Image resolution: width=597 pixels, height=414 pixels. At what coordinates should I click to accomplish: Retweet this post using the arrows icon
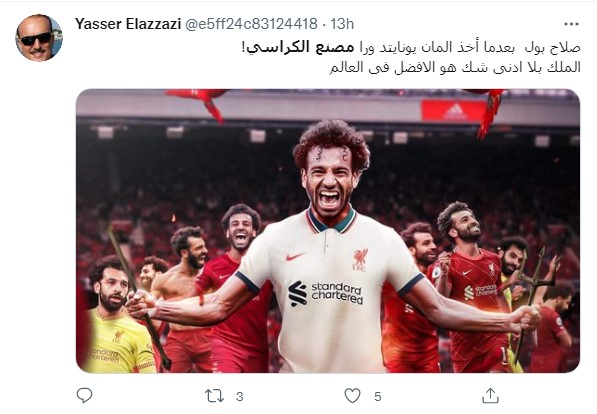tap(214, 396)
